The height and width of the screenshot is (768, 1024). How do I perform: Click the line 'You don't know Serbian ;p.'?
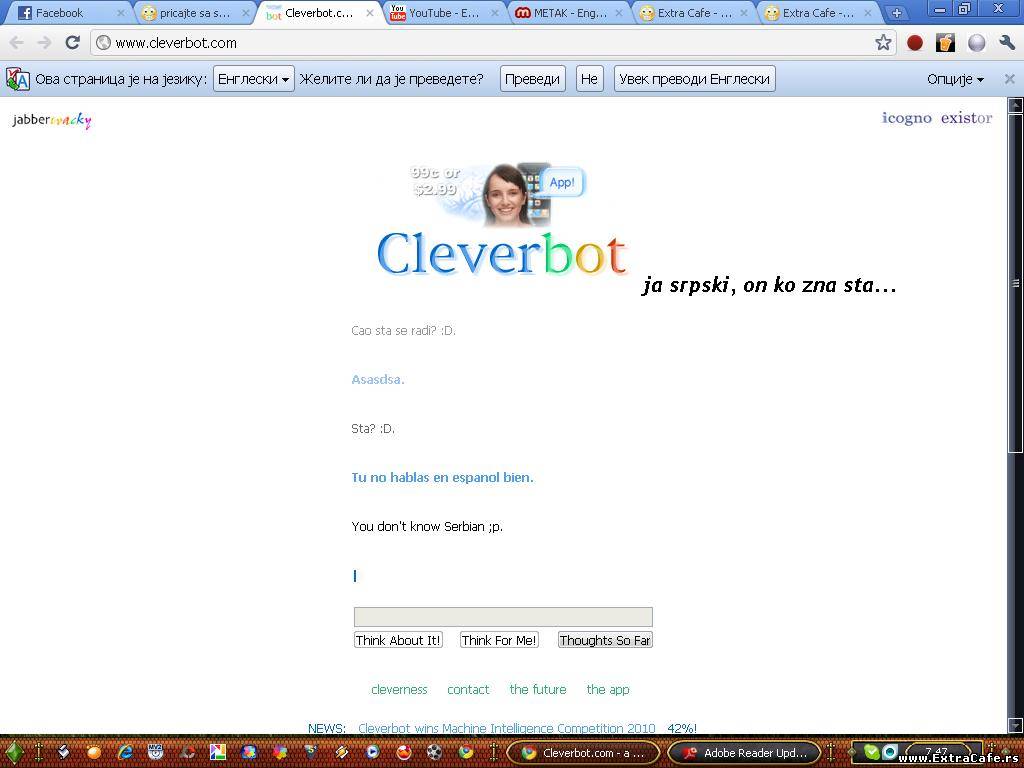click(427, 526)
